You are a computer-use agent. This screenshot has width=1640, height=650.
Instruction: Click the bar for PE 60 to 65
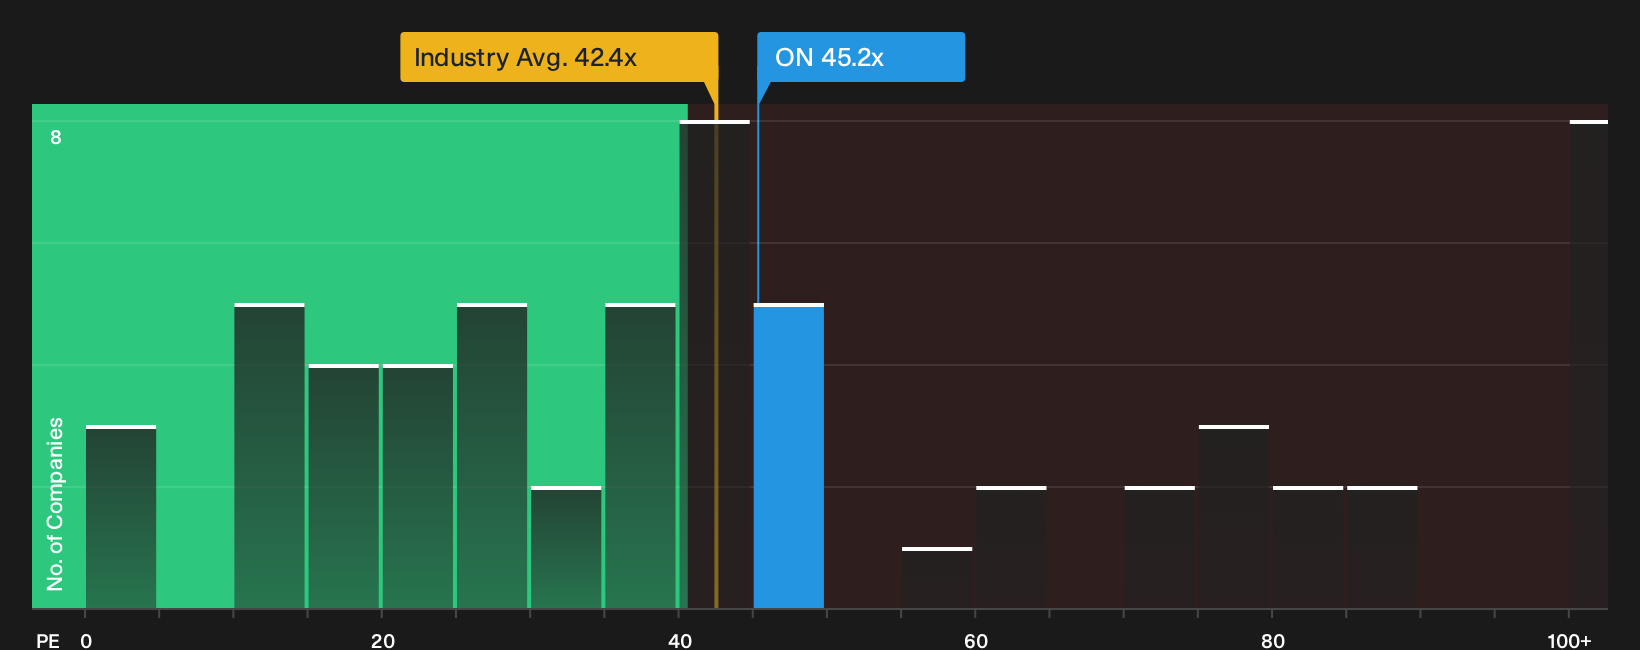click(1011, 547)
